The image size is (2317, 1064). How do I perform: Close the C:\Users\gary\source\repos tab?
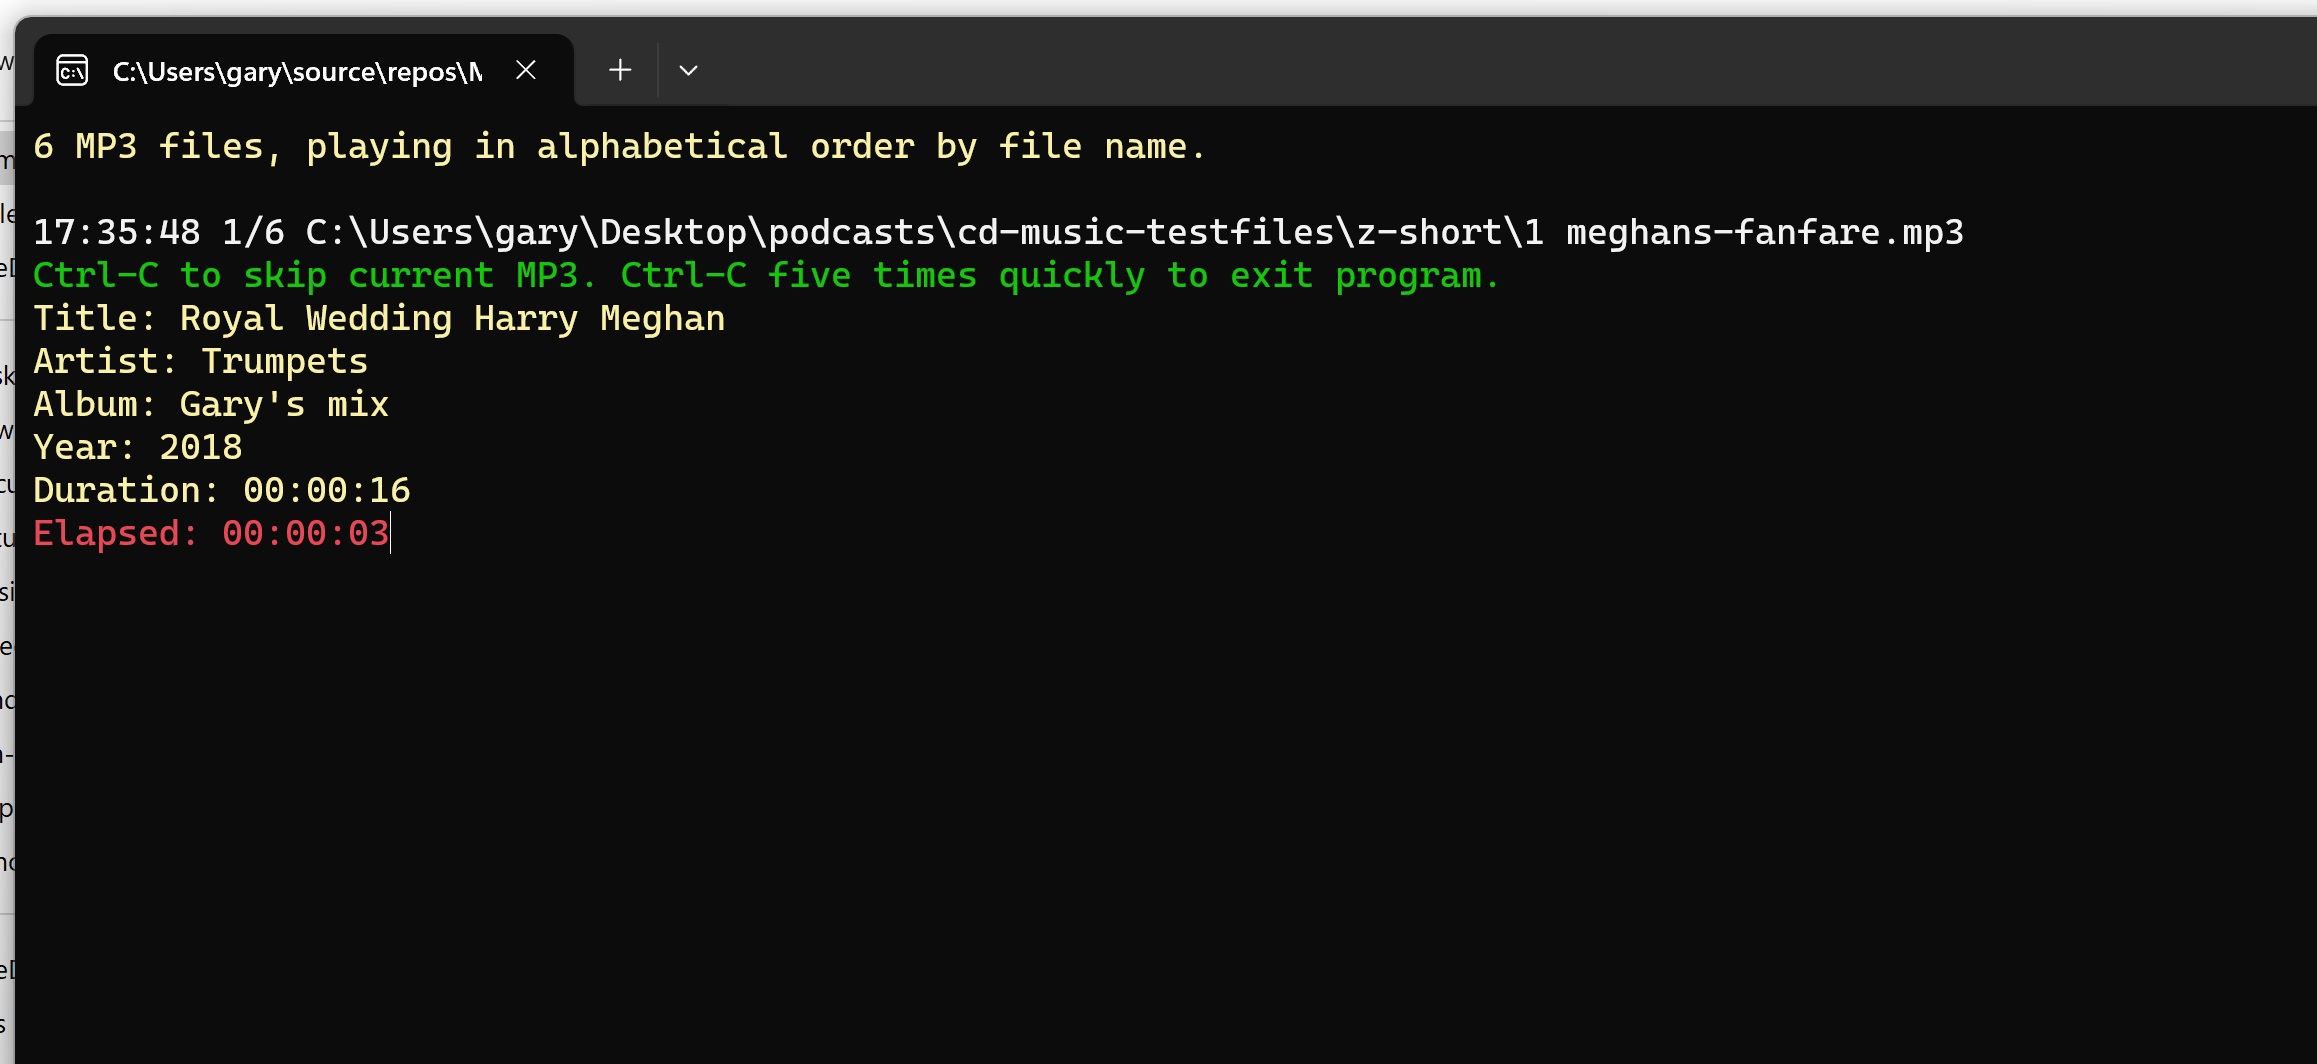pos(526,70)
